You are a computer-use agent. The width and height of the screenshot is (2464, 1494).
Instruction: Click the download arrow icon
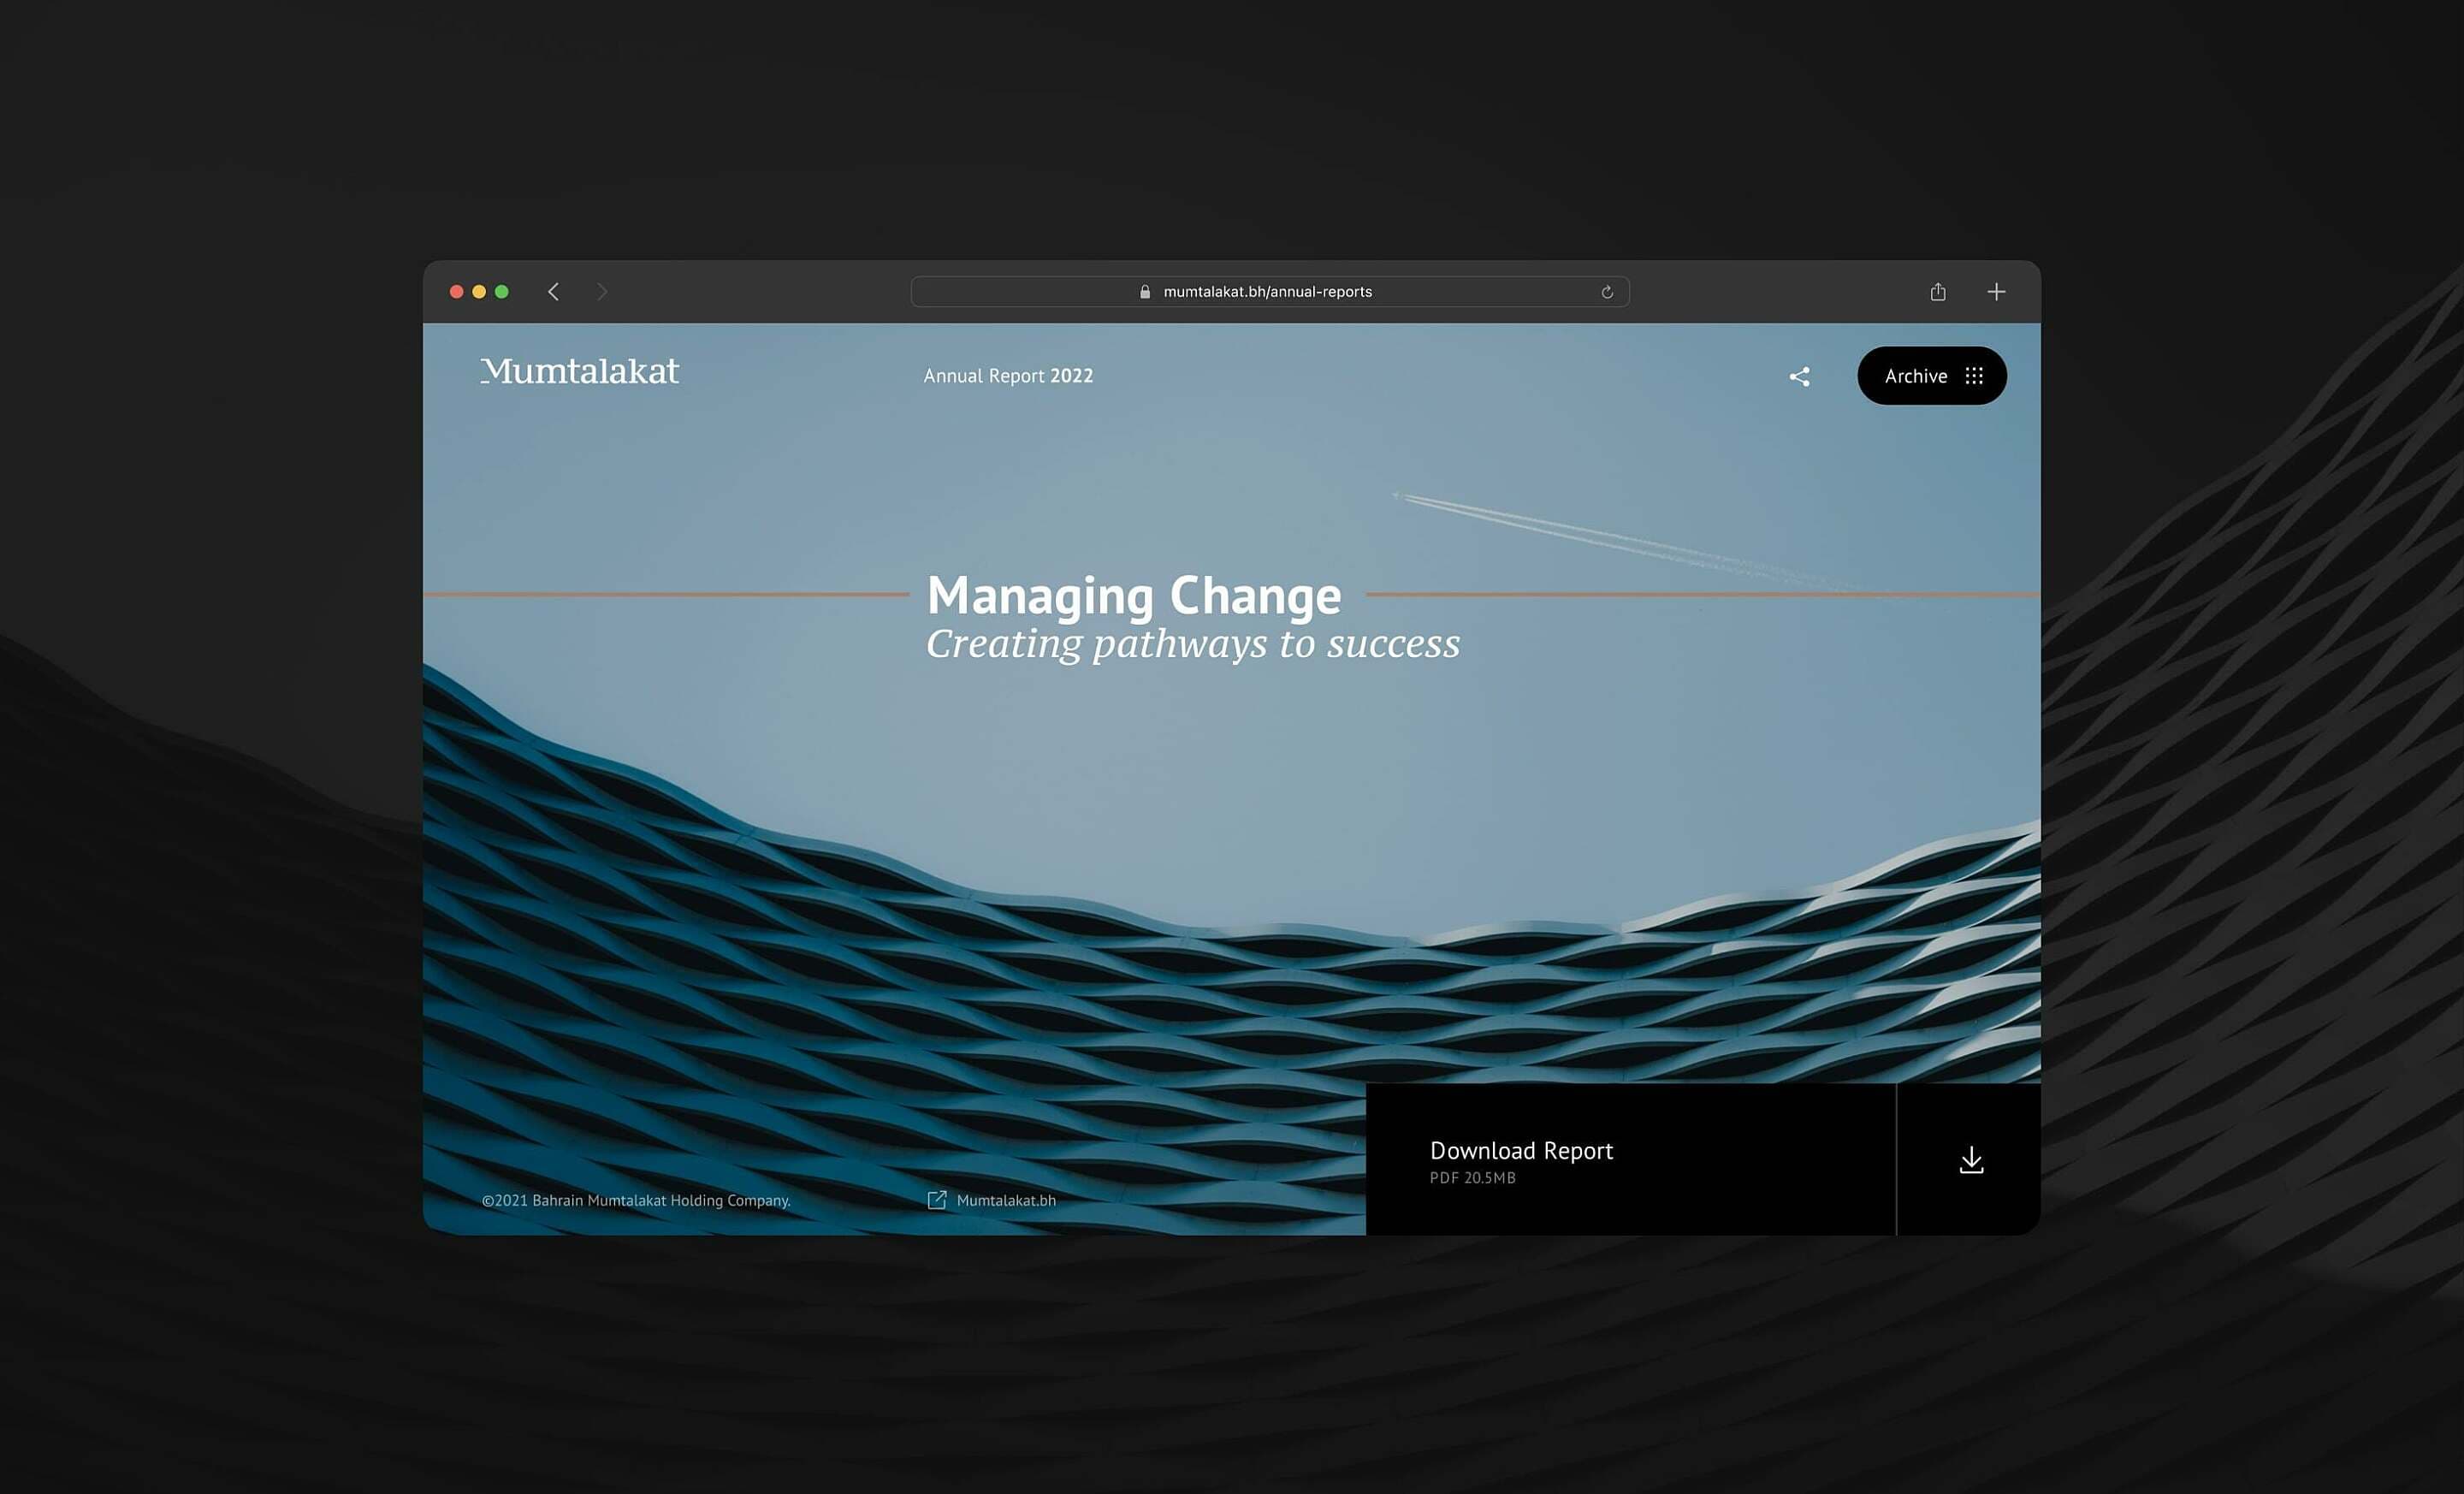pyautogui.click(x=1971, y=1160)
